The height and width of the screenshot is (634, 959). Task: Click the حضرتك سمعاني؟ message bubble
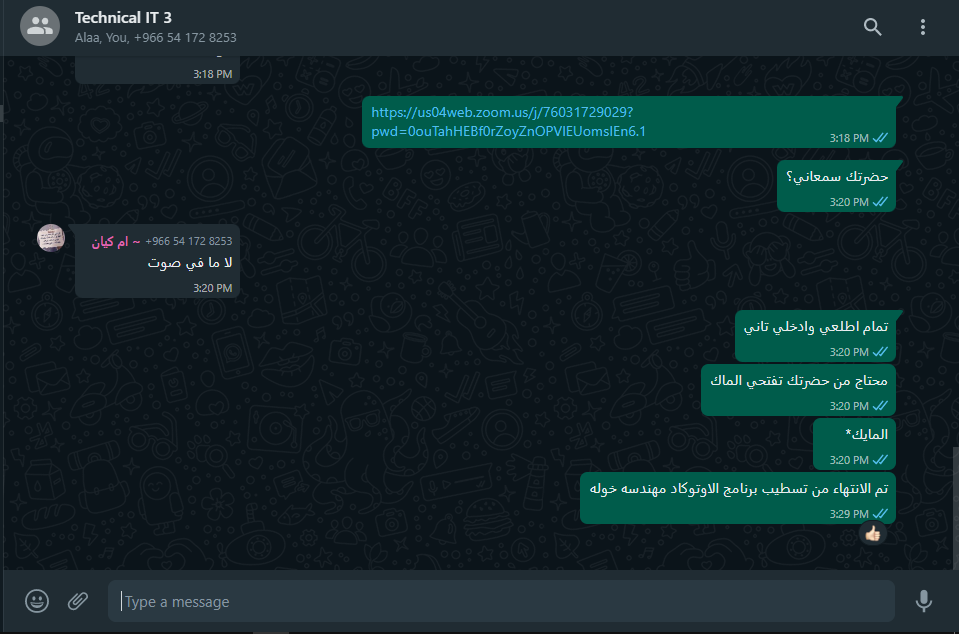click(836, 186)
